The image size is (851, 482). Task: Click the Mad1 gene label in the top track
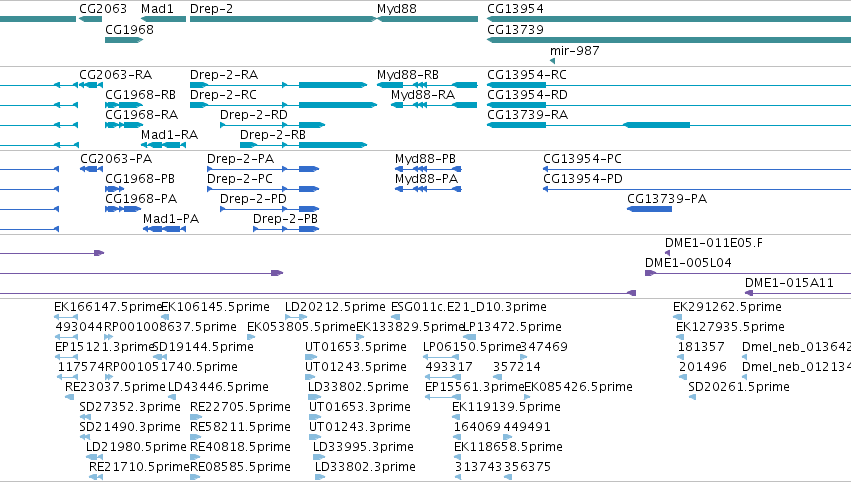pyautogui.click(x=157, y=9)
